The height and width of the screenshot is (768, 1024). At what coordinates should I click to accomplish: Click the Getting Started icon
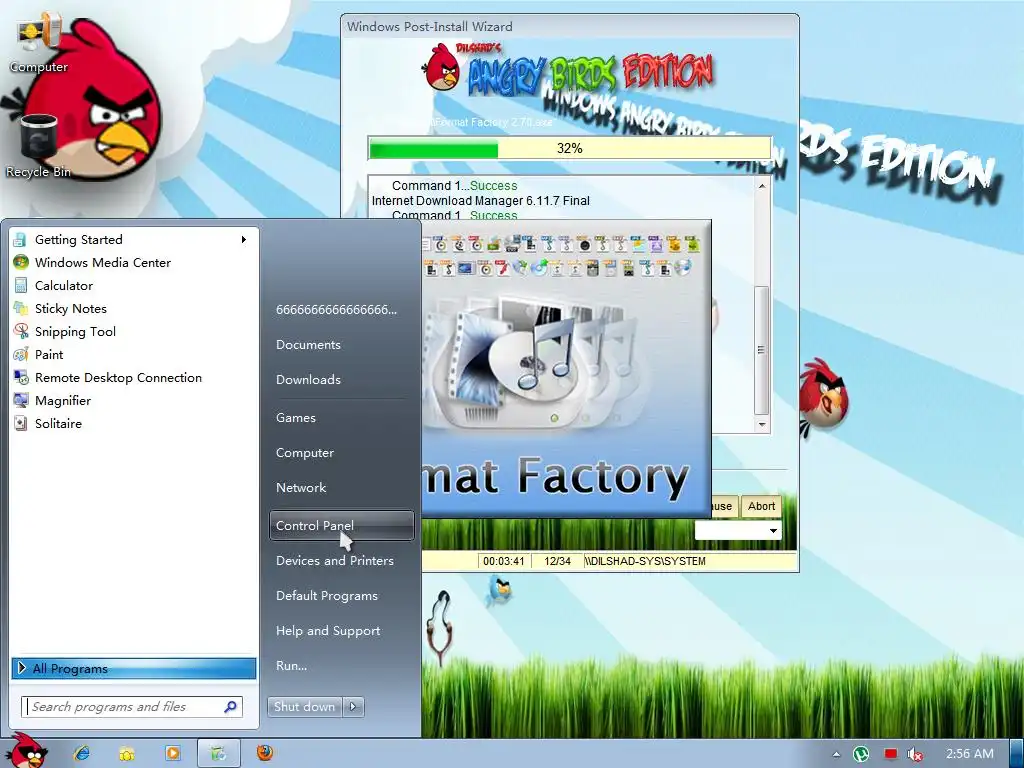[x=21, y=240]
